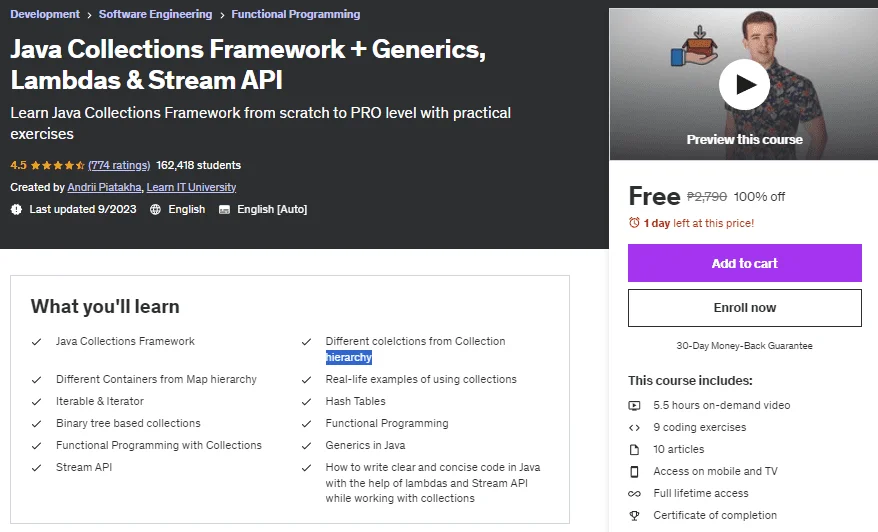Click the Real-life examples of using collections text
The height and width of the screenshot is (532, 878).
421,379
